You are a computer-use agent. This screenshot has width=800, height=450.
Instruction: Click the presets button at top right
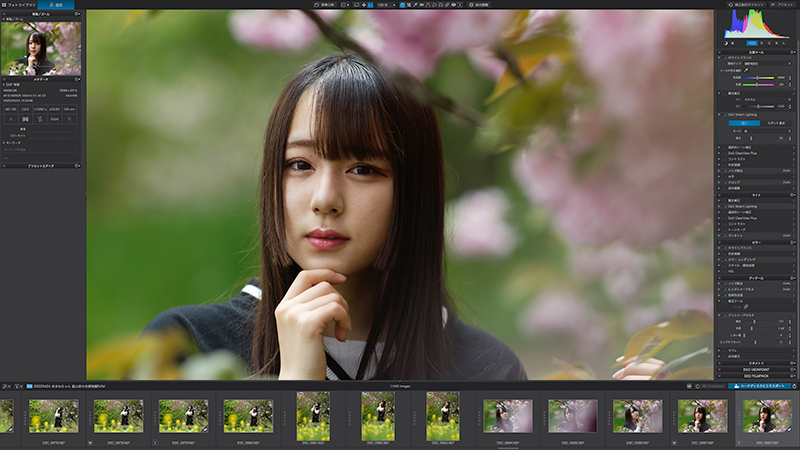point(782,5)
